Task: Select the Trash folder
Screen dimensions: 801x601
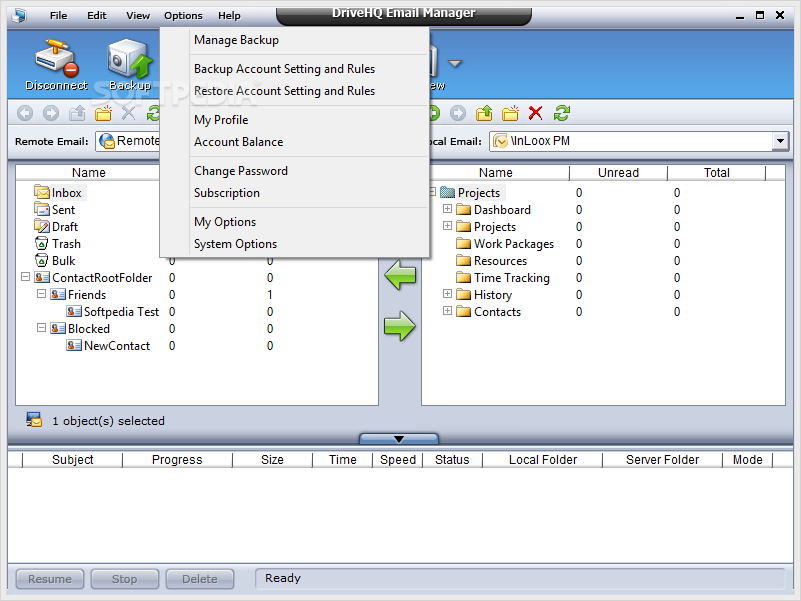Action: [x=66, y=244]
